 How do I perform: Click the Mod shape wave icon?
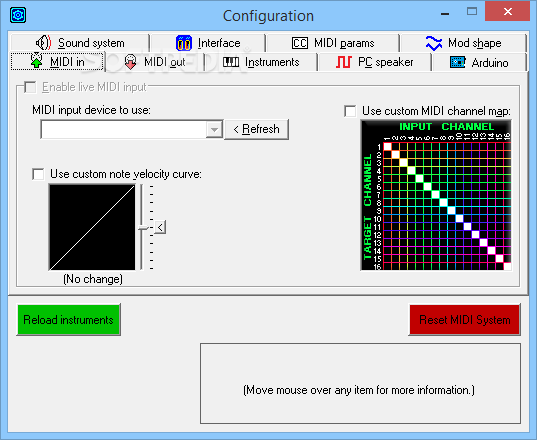434,43
